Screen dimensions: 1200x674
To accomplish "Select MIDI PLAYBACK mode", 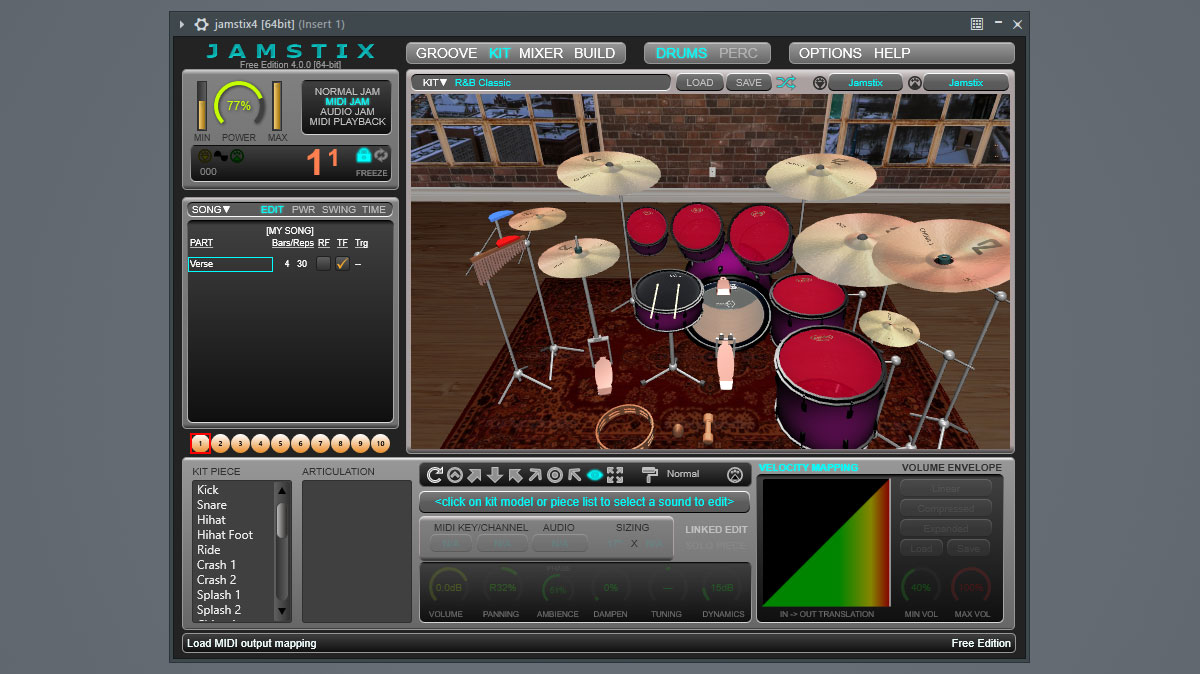I will (x=347, y=121).
